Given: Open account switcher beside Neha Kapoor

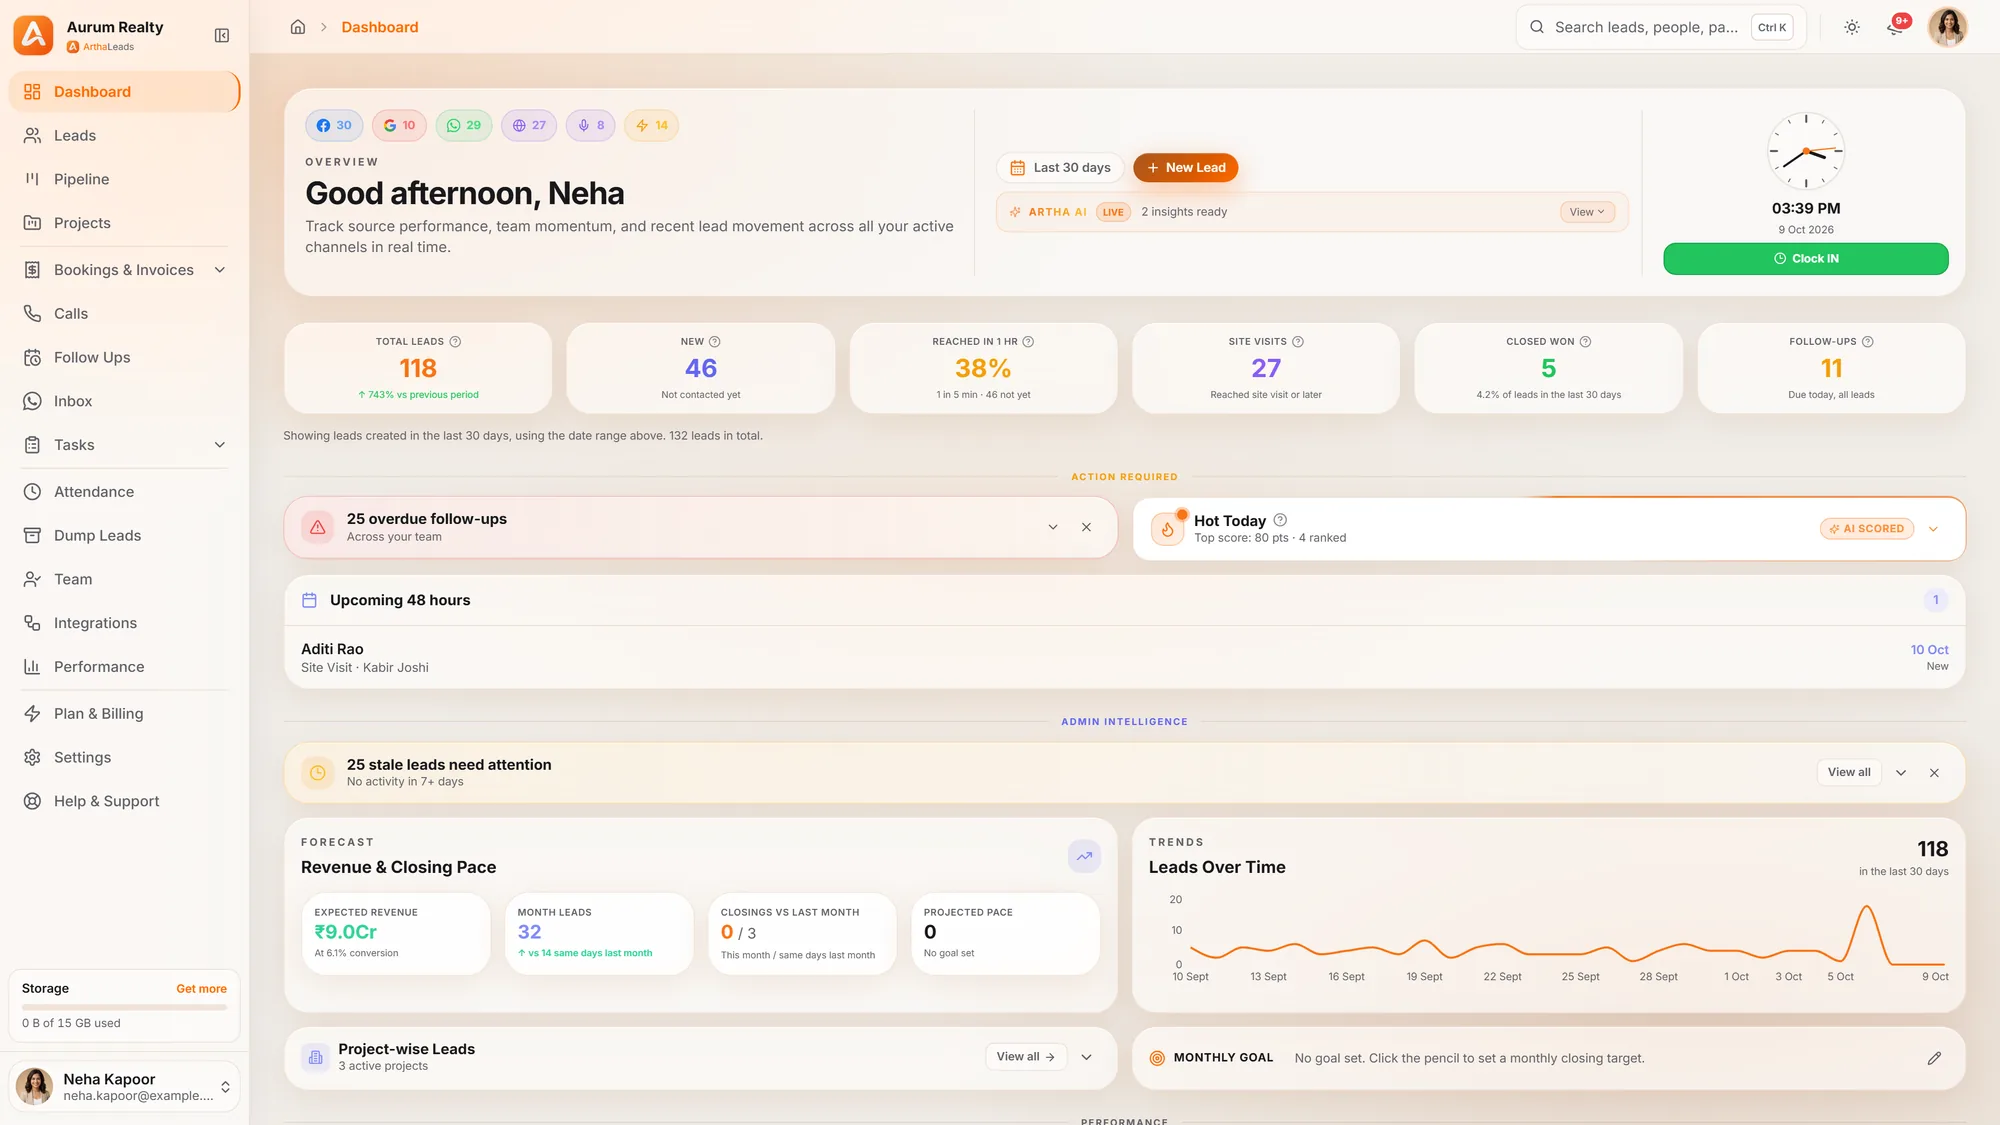Looking at the screenshot, I should tap(225, 1087).
